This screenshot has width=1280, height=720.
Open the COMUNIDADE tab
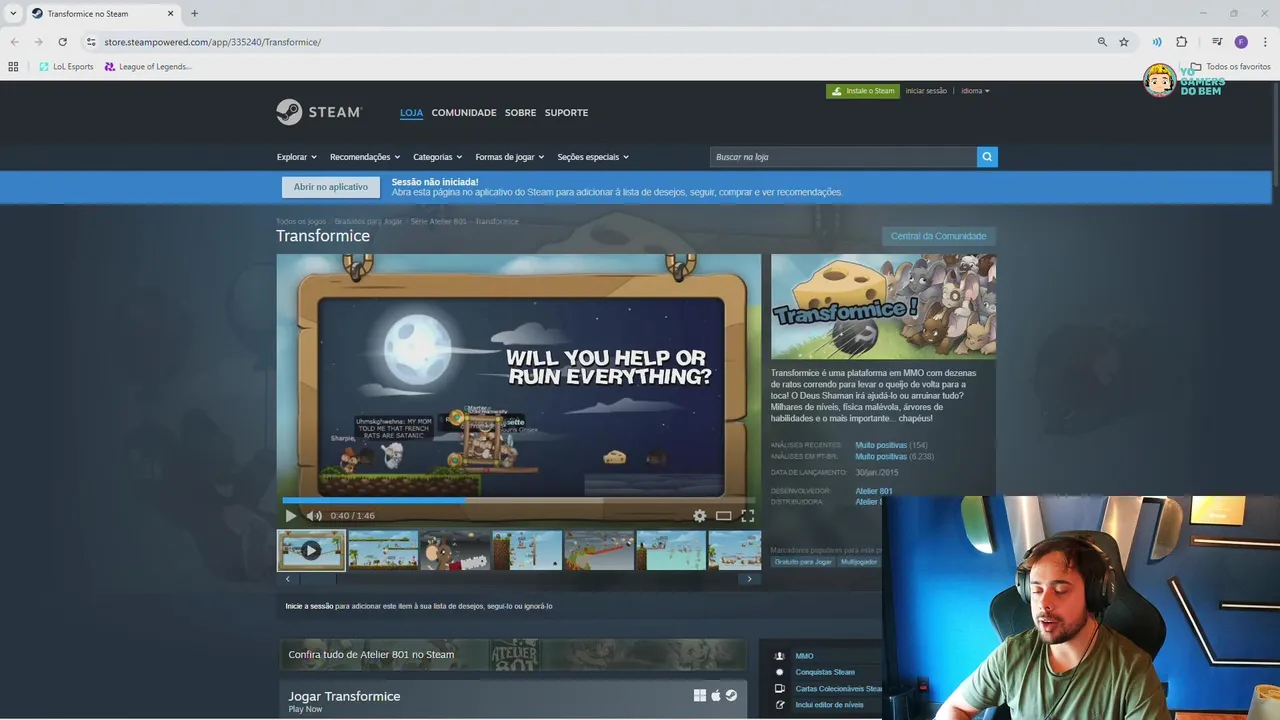[464, 113]
